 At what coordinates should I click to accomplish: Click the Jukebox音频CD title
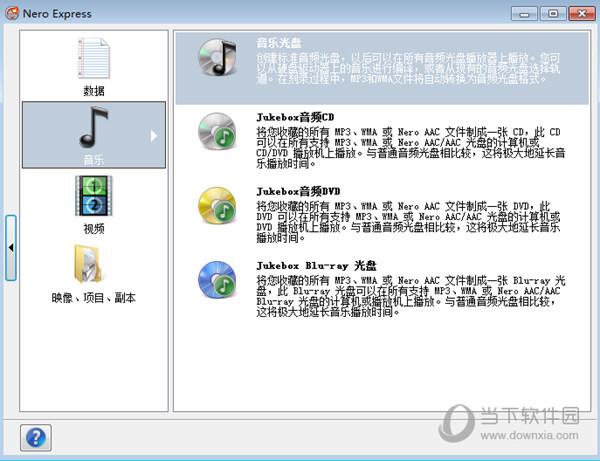296,117
